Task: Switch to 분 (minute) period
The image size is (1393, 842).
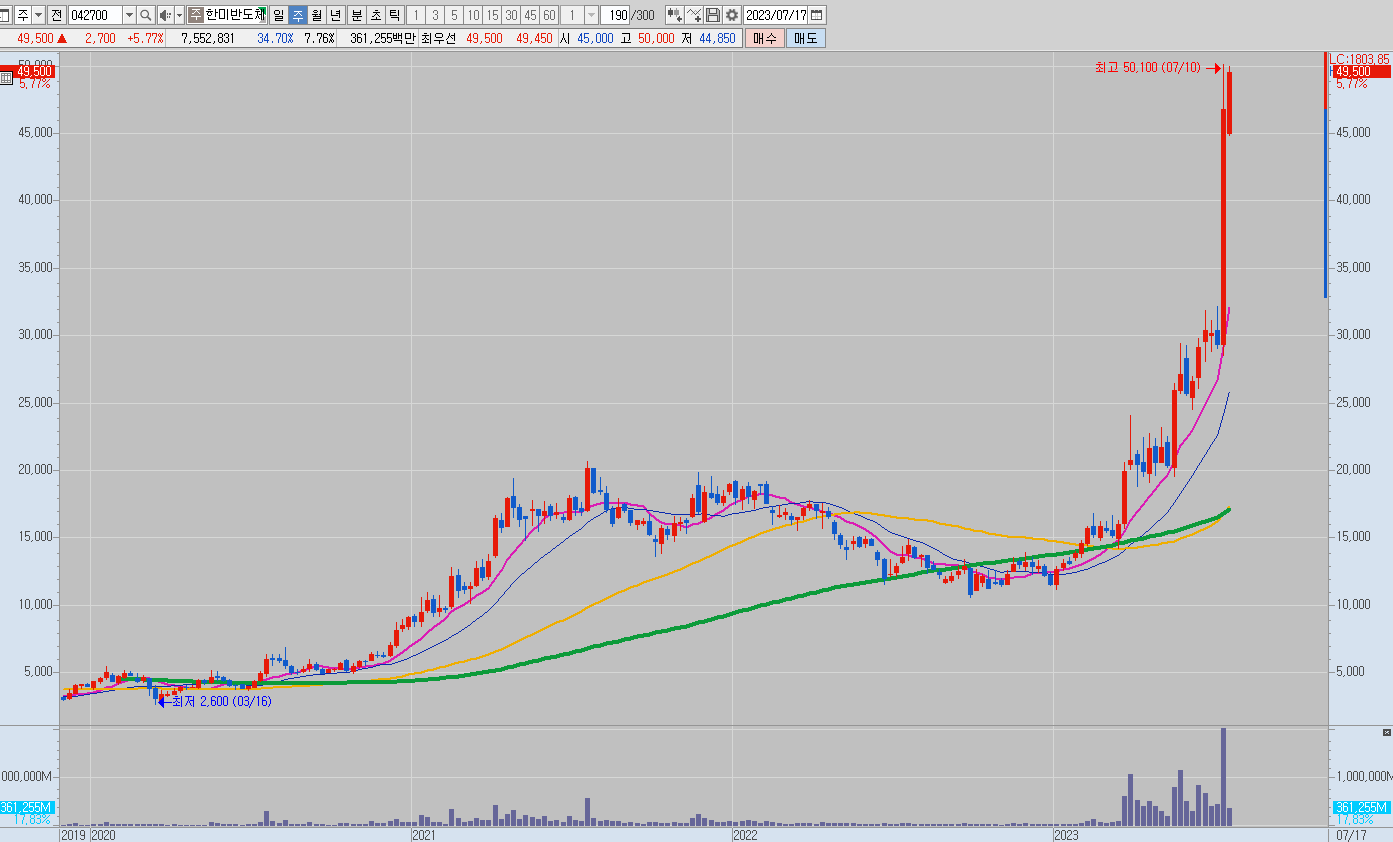Action: (356, 15)
